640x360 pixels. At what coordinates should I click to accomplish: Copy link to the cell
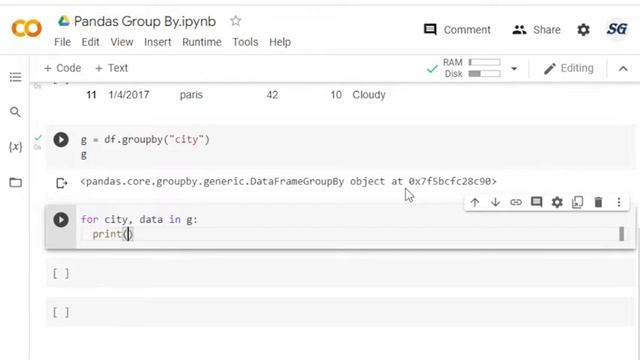coord(516,202)
